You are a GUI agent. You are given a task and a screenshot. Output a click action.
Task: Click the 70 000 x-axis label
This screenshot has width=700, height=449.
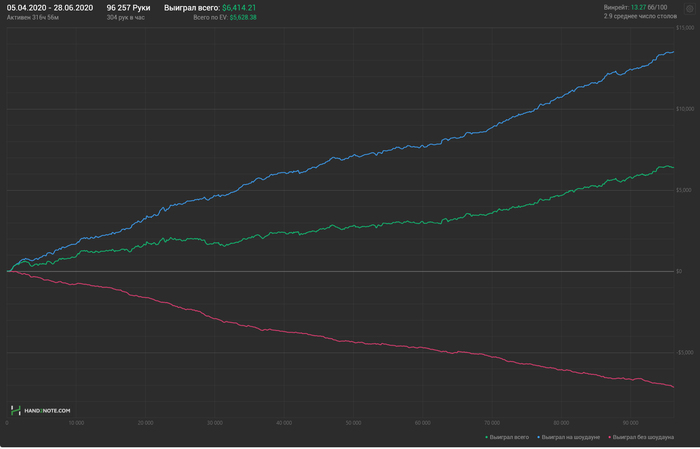coord(492,423)
